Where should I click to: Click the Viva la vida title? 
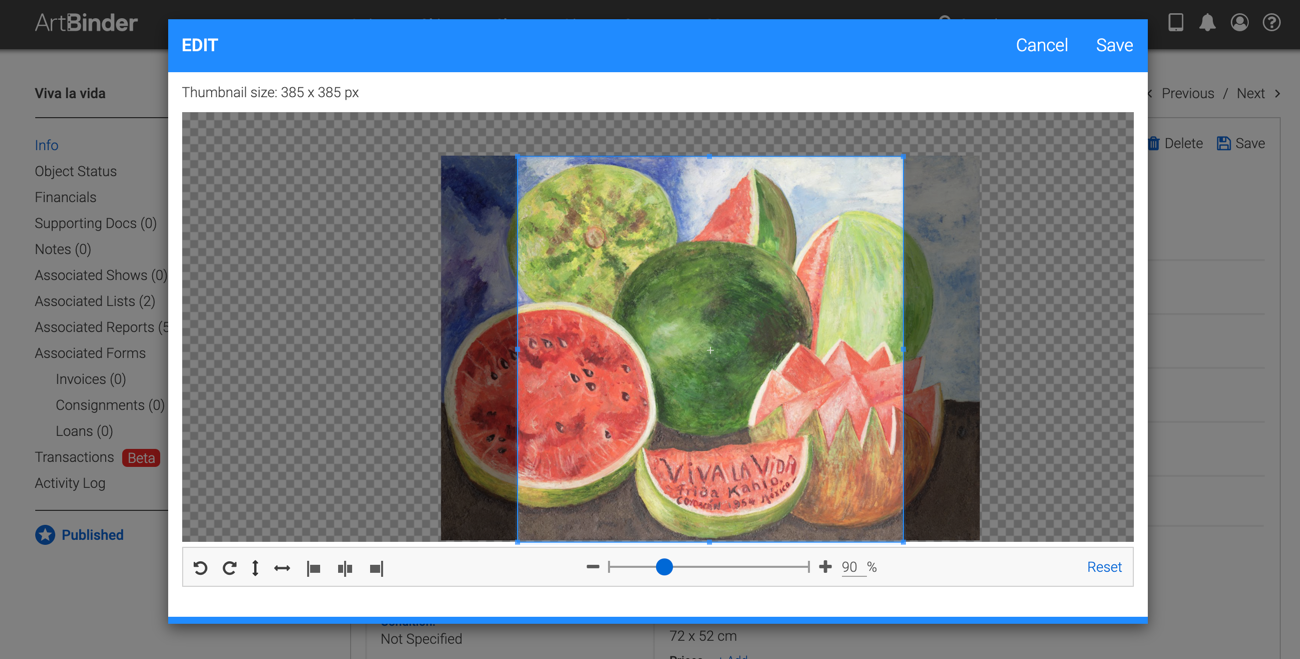[x=70, y=93]
